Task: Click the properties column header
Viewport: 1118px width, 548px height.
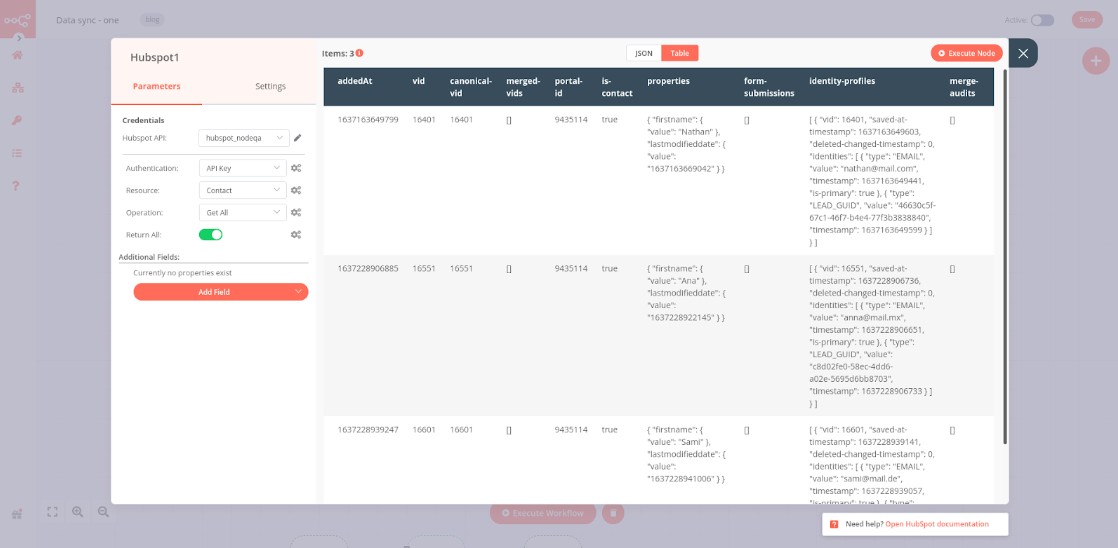Action: [x=668, y=81]
